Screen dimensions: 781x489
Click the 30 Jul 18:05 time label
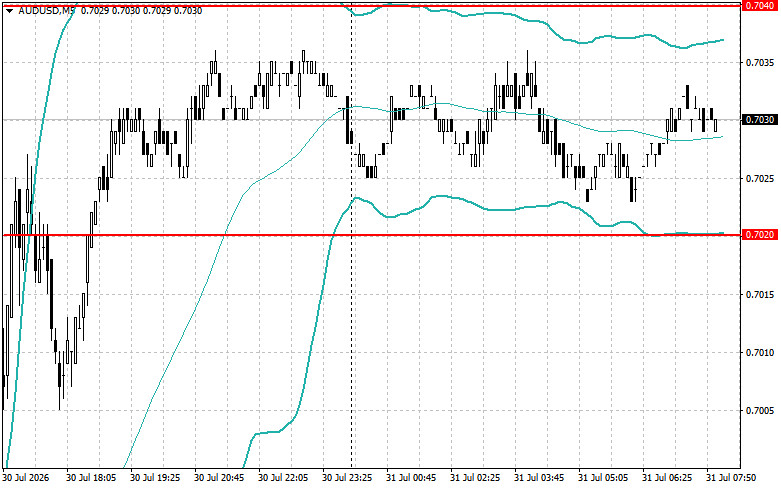pos(91,478)
